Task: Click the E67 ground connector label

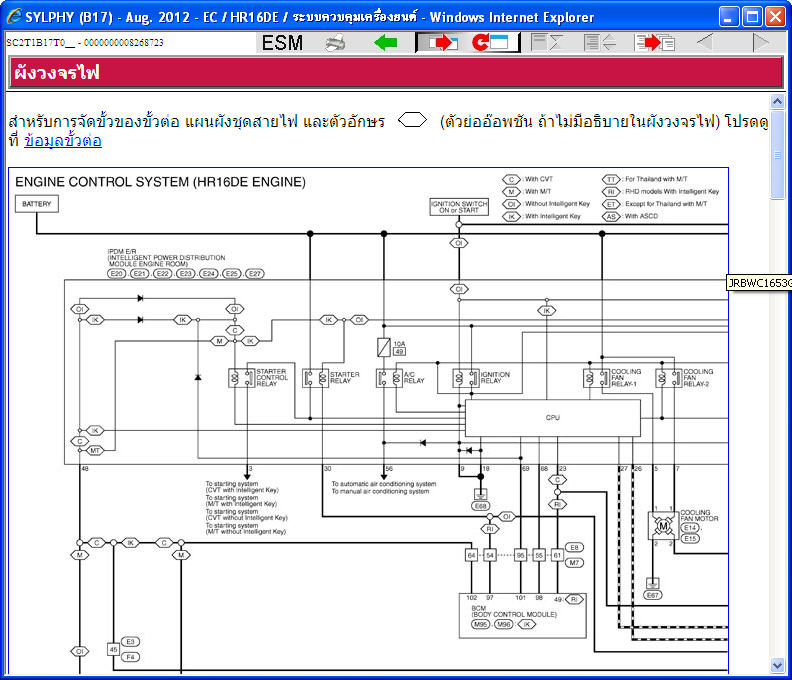Action: (x=653, y=595)
